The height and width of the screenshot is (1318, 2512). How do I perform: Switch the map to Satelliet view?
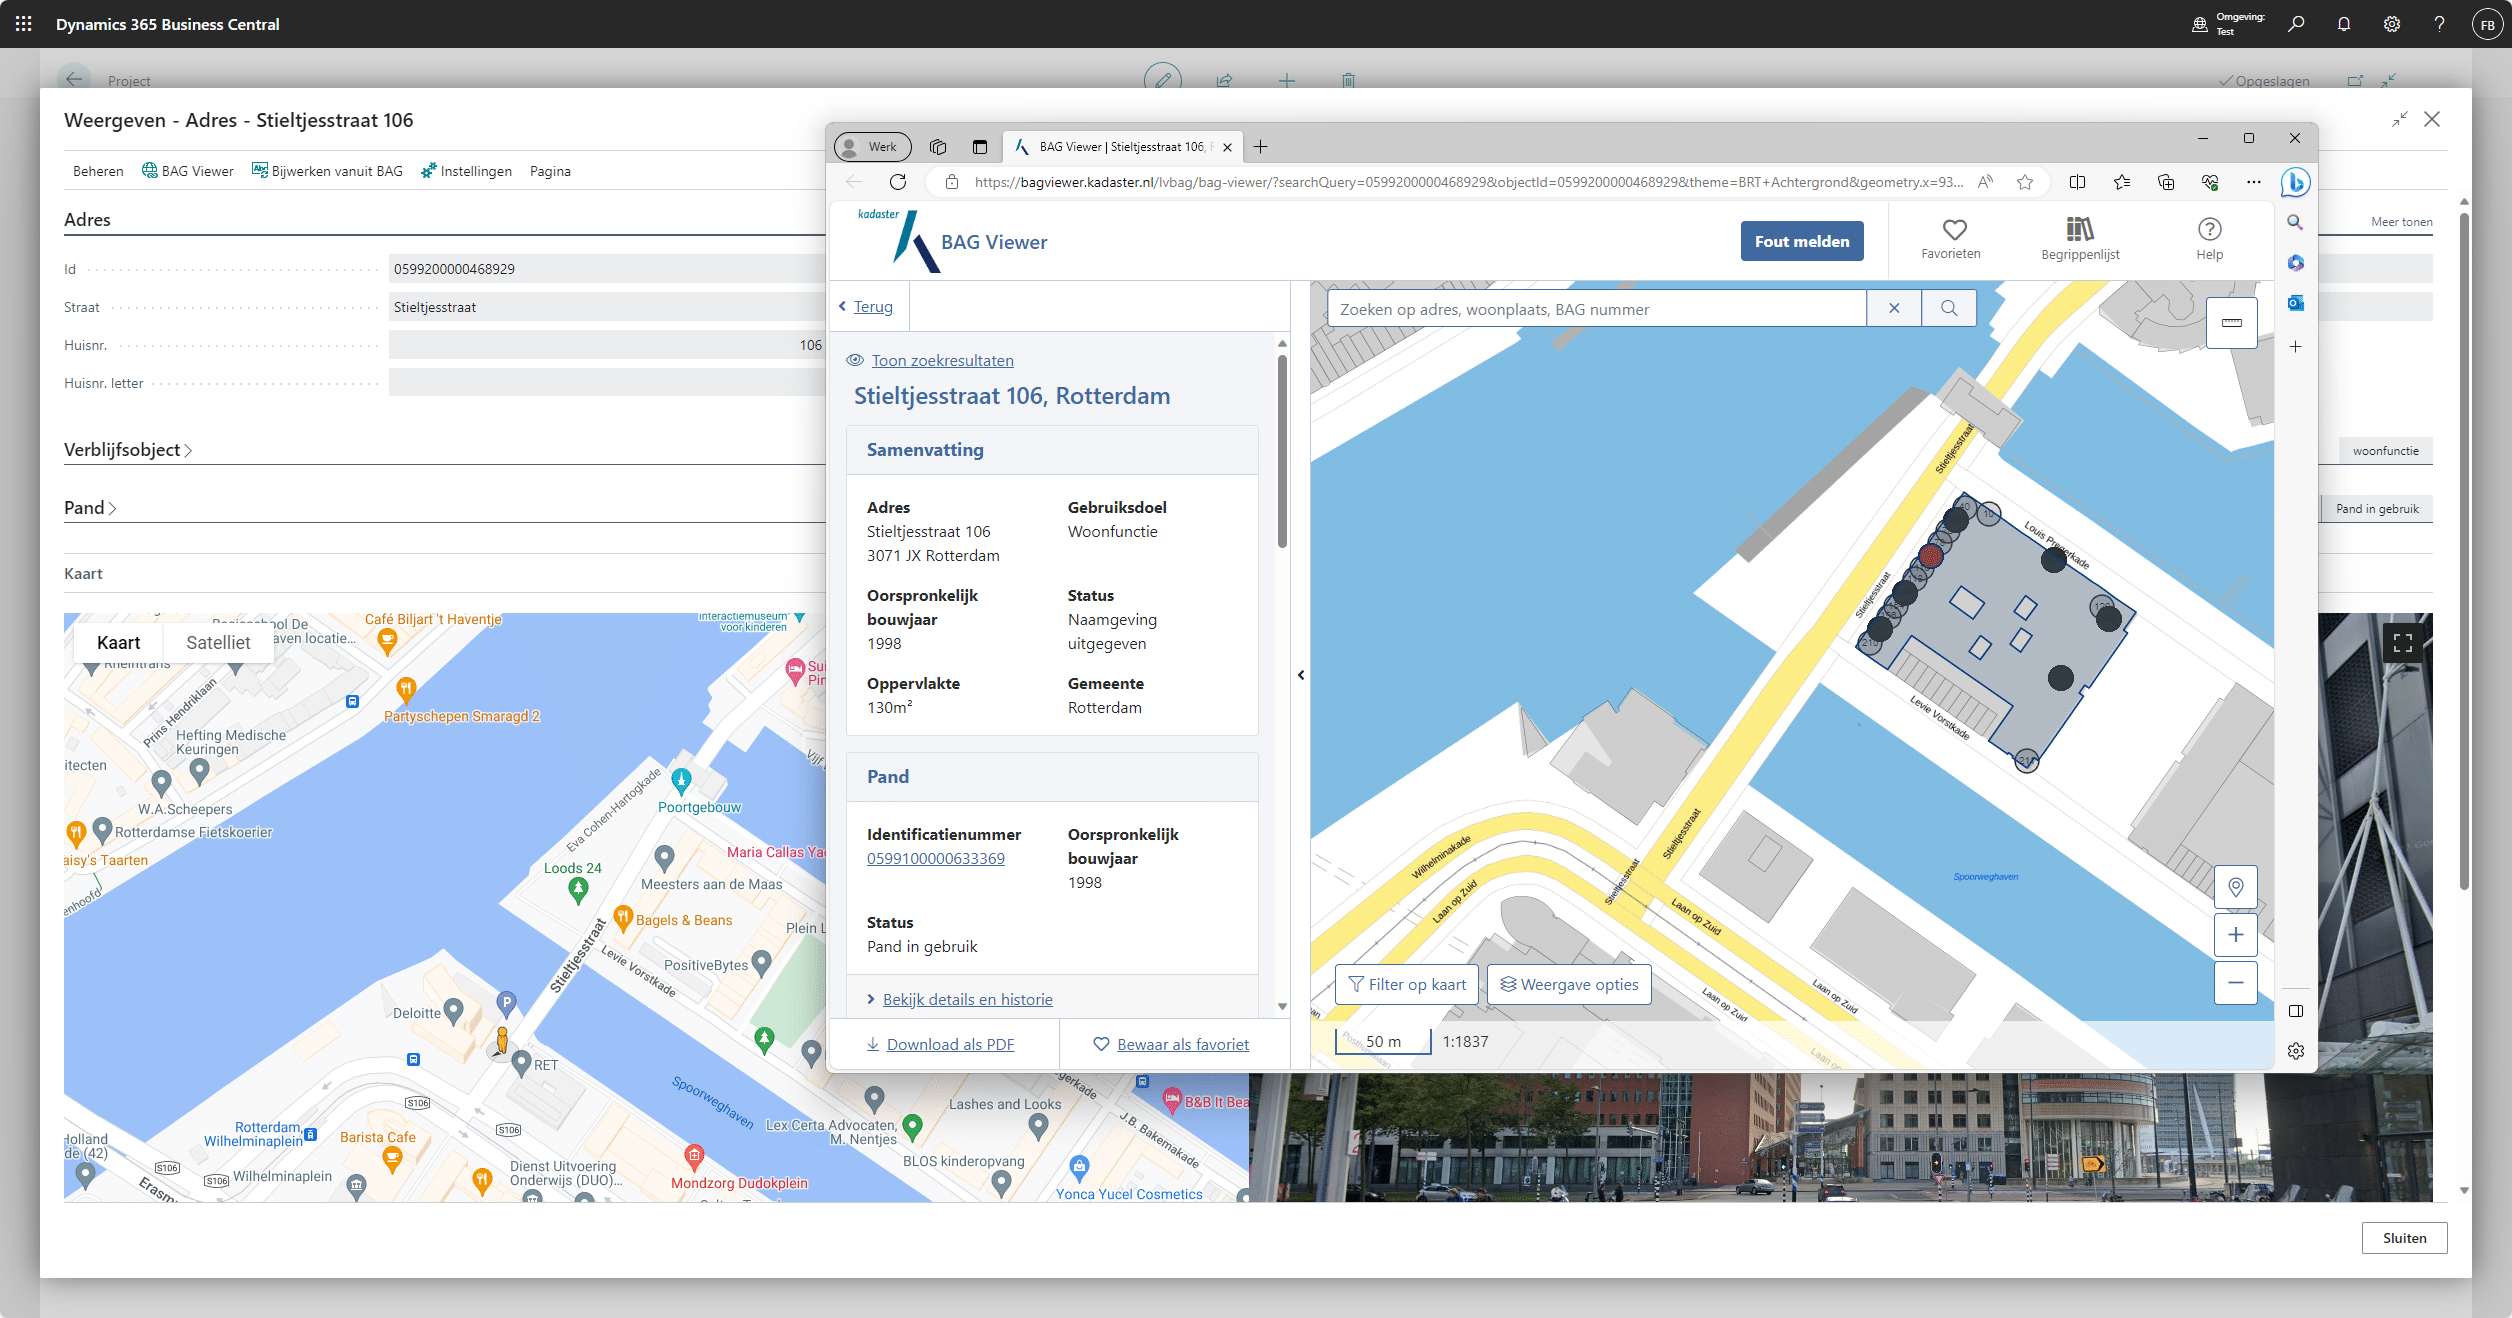(x=218, y=643)
